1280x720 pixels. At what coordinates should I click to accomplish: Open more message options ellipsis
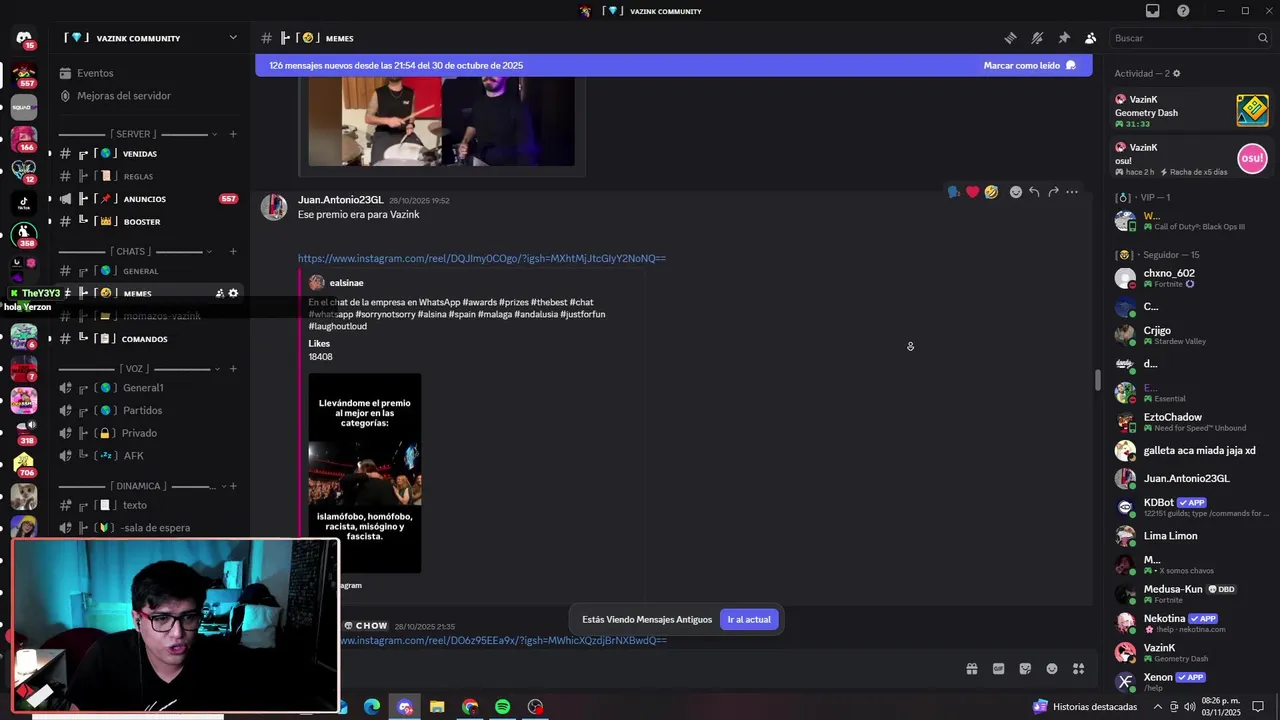coord(1072,192)
